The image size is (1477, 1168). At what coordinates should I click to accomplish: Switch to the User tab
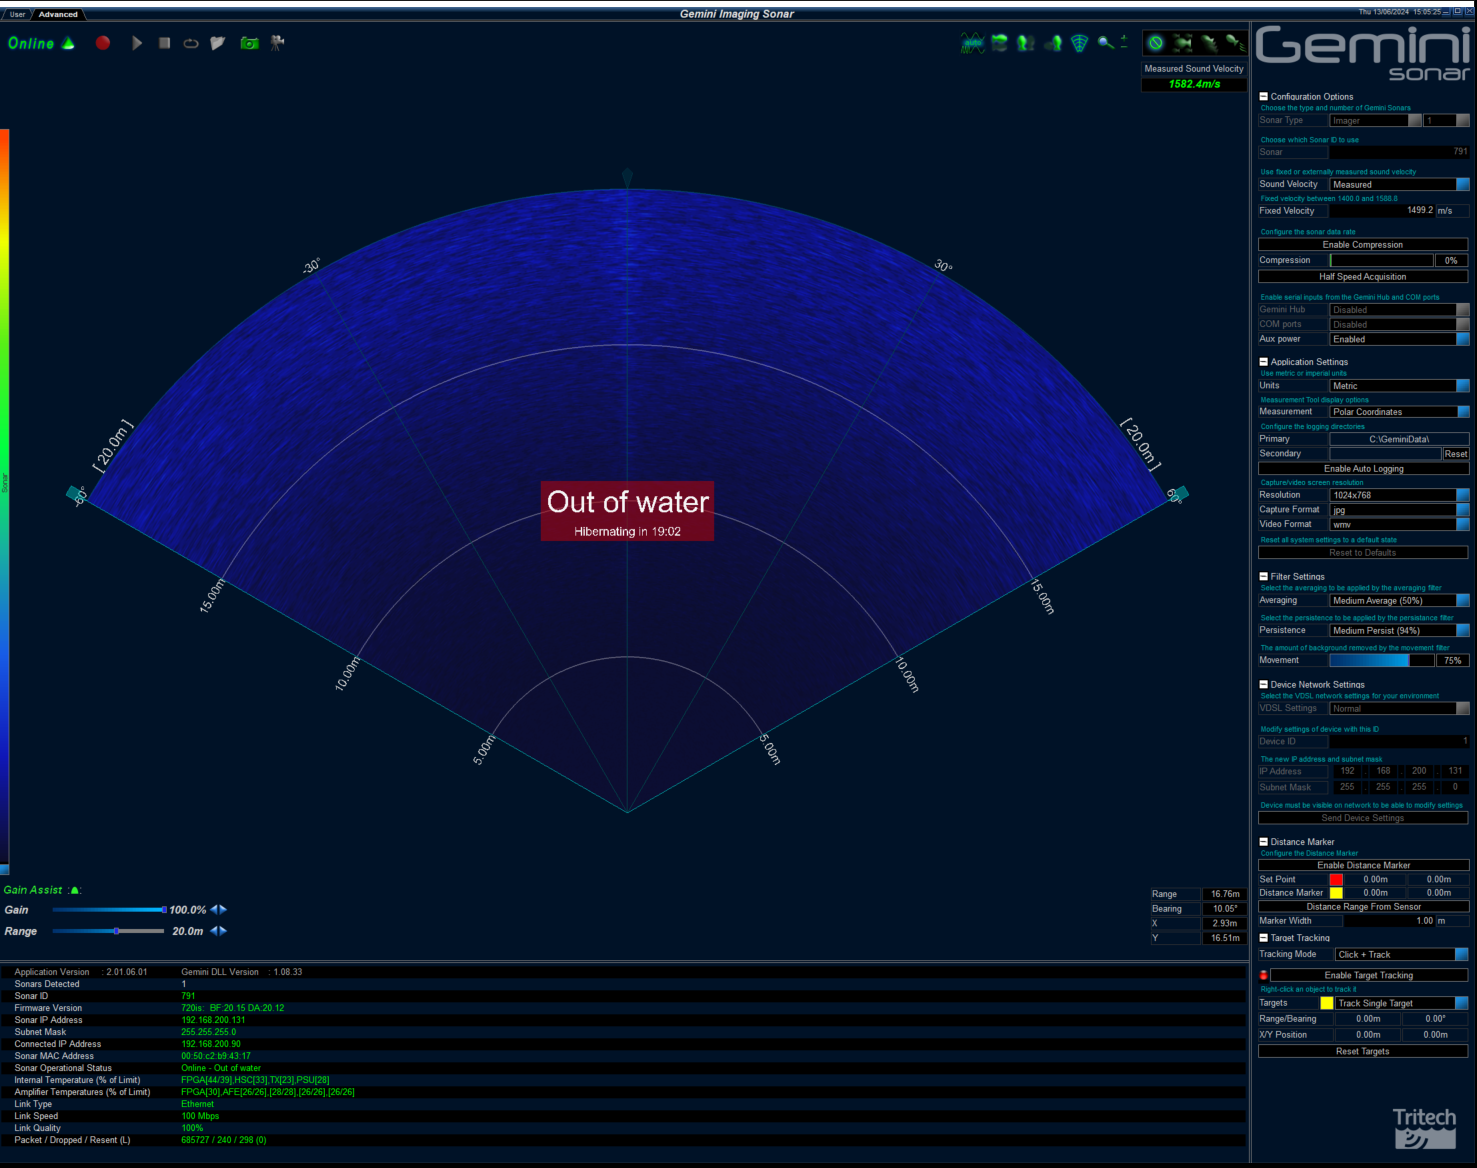(x=17, y=15)
